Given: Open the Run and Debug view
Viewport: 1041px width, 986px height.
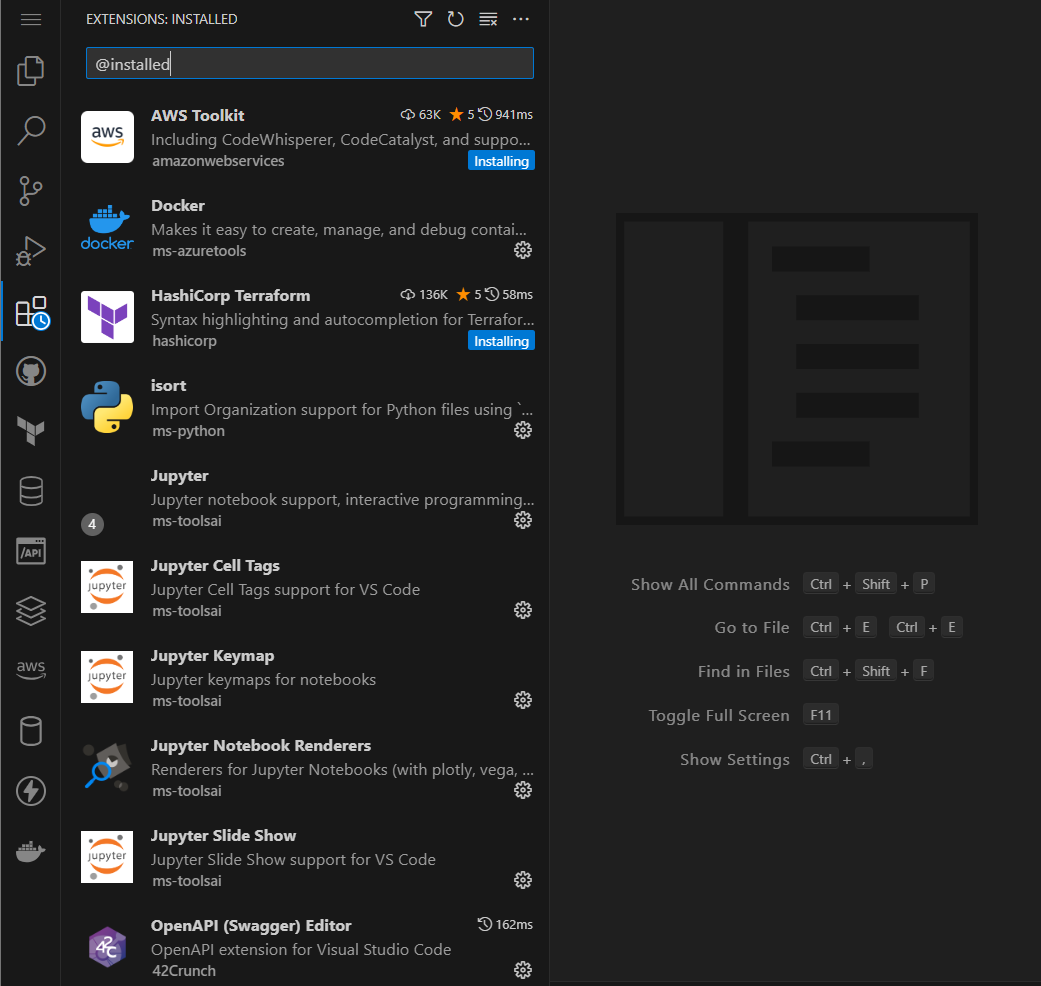Looking at the screenshot, I should [30, 251].
